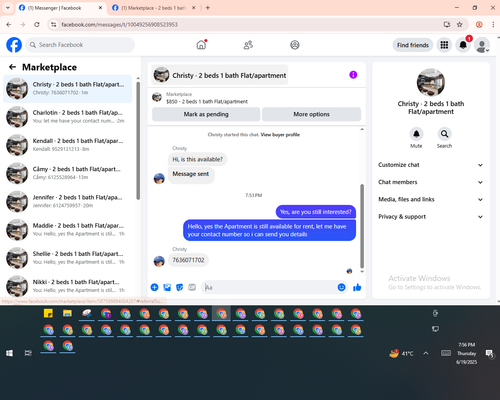Close the Messenger | Facebook tab
Image resolution: width=500 pixels, height=400 pixels.
click(x=100, y=8)
